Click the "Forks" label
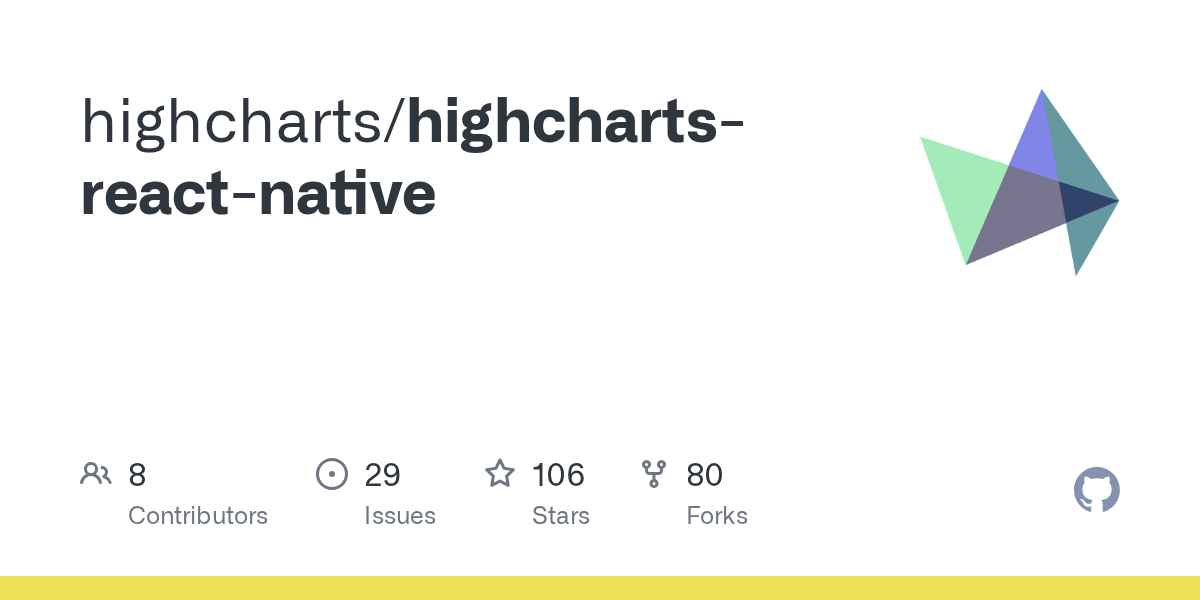Viewport: 1200px width, 600px height. click(x=717, y=516)
